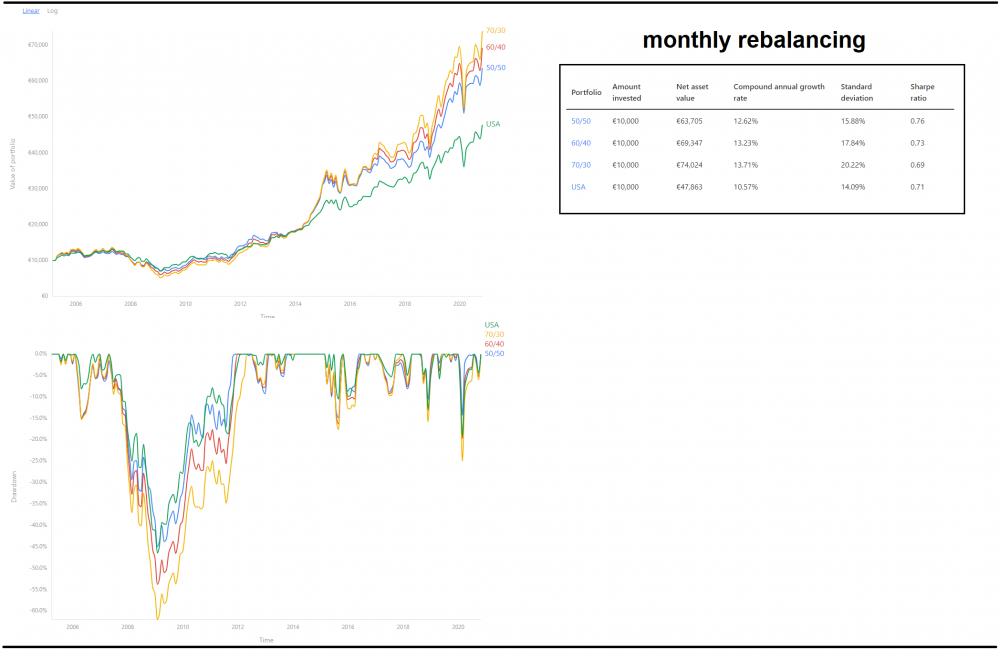Select the Linear scale option

(29, 11)
